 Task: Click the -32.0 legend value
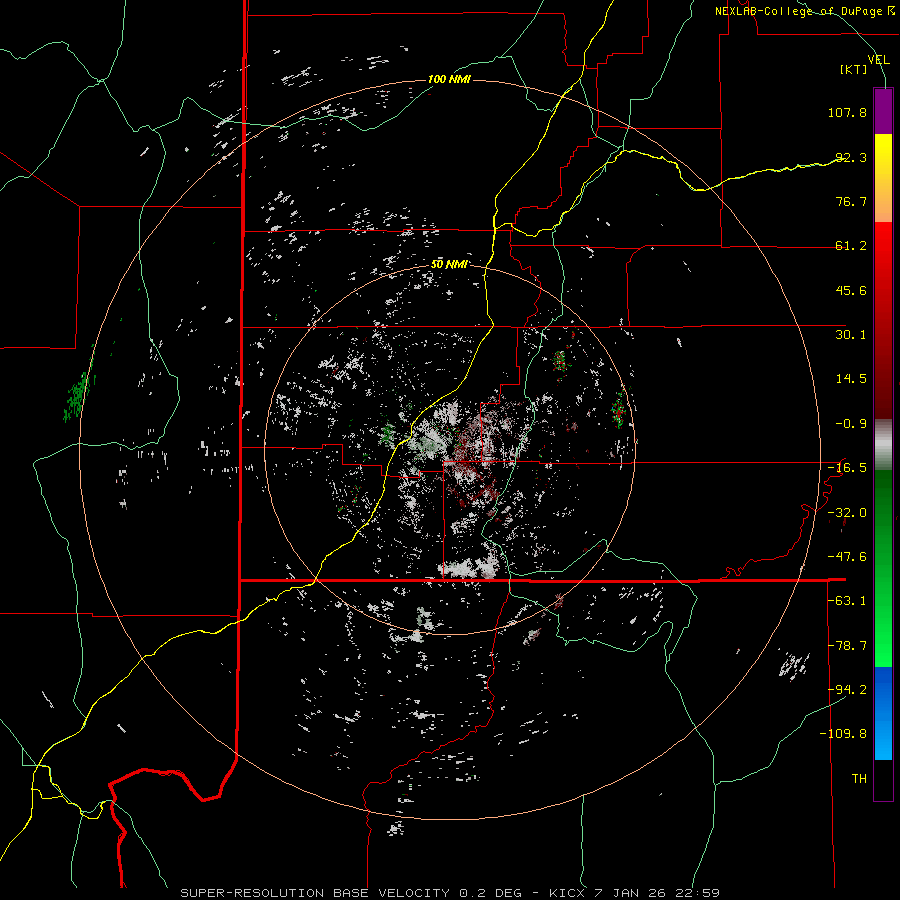click(847, 513)
